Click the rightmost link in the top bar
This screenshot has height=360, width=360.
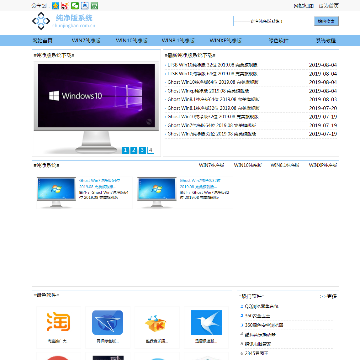point(329,6)
